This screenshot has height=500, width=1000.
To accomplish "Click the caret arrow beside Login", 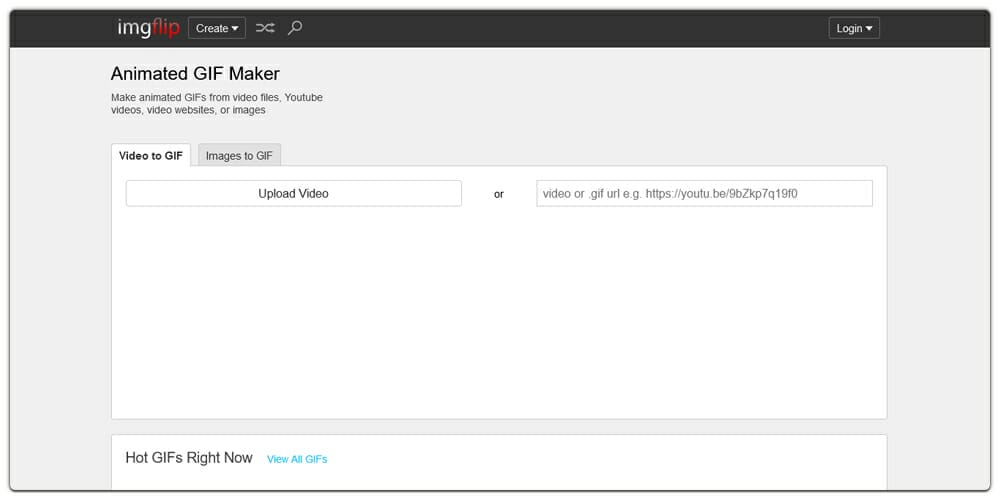I will (x=869, y=28).
